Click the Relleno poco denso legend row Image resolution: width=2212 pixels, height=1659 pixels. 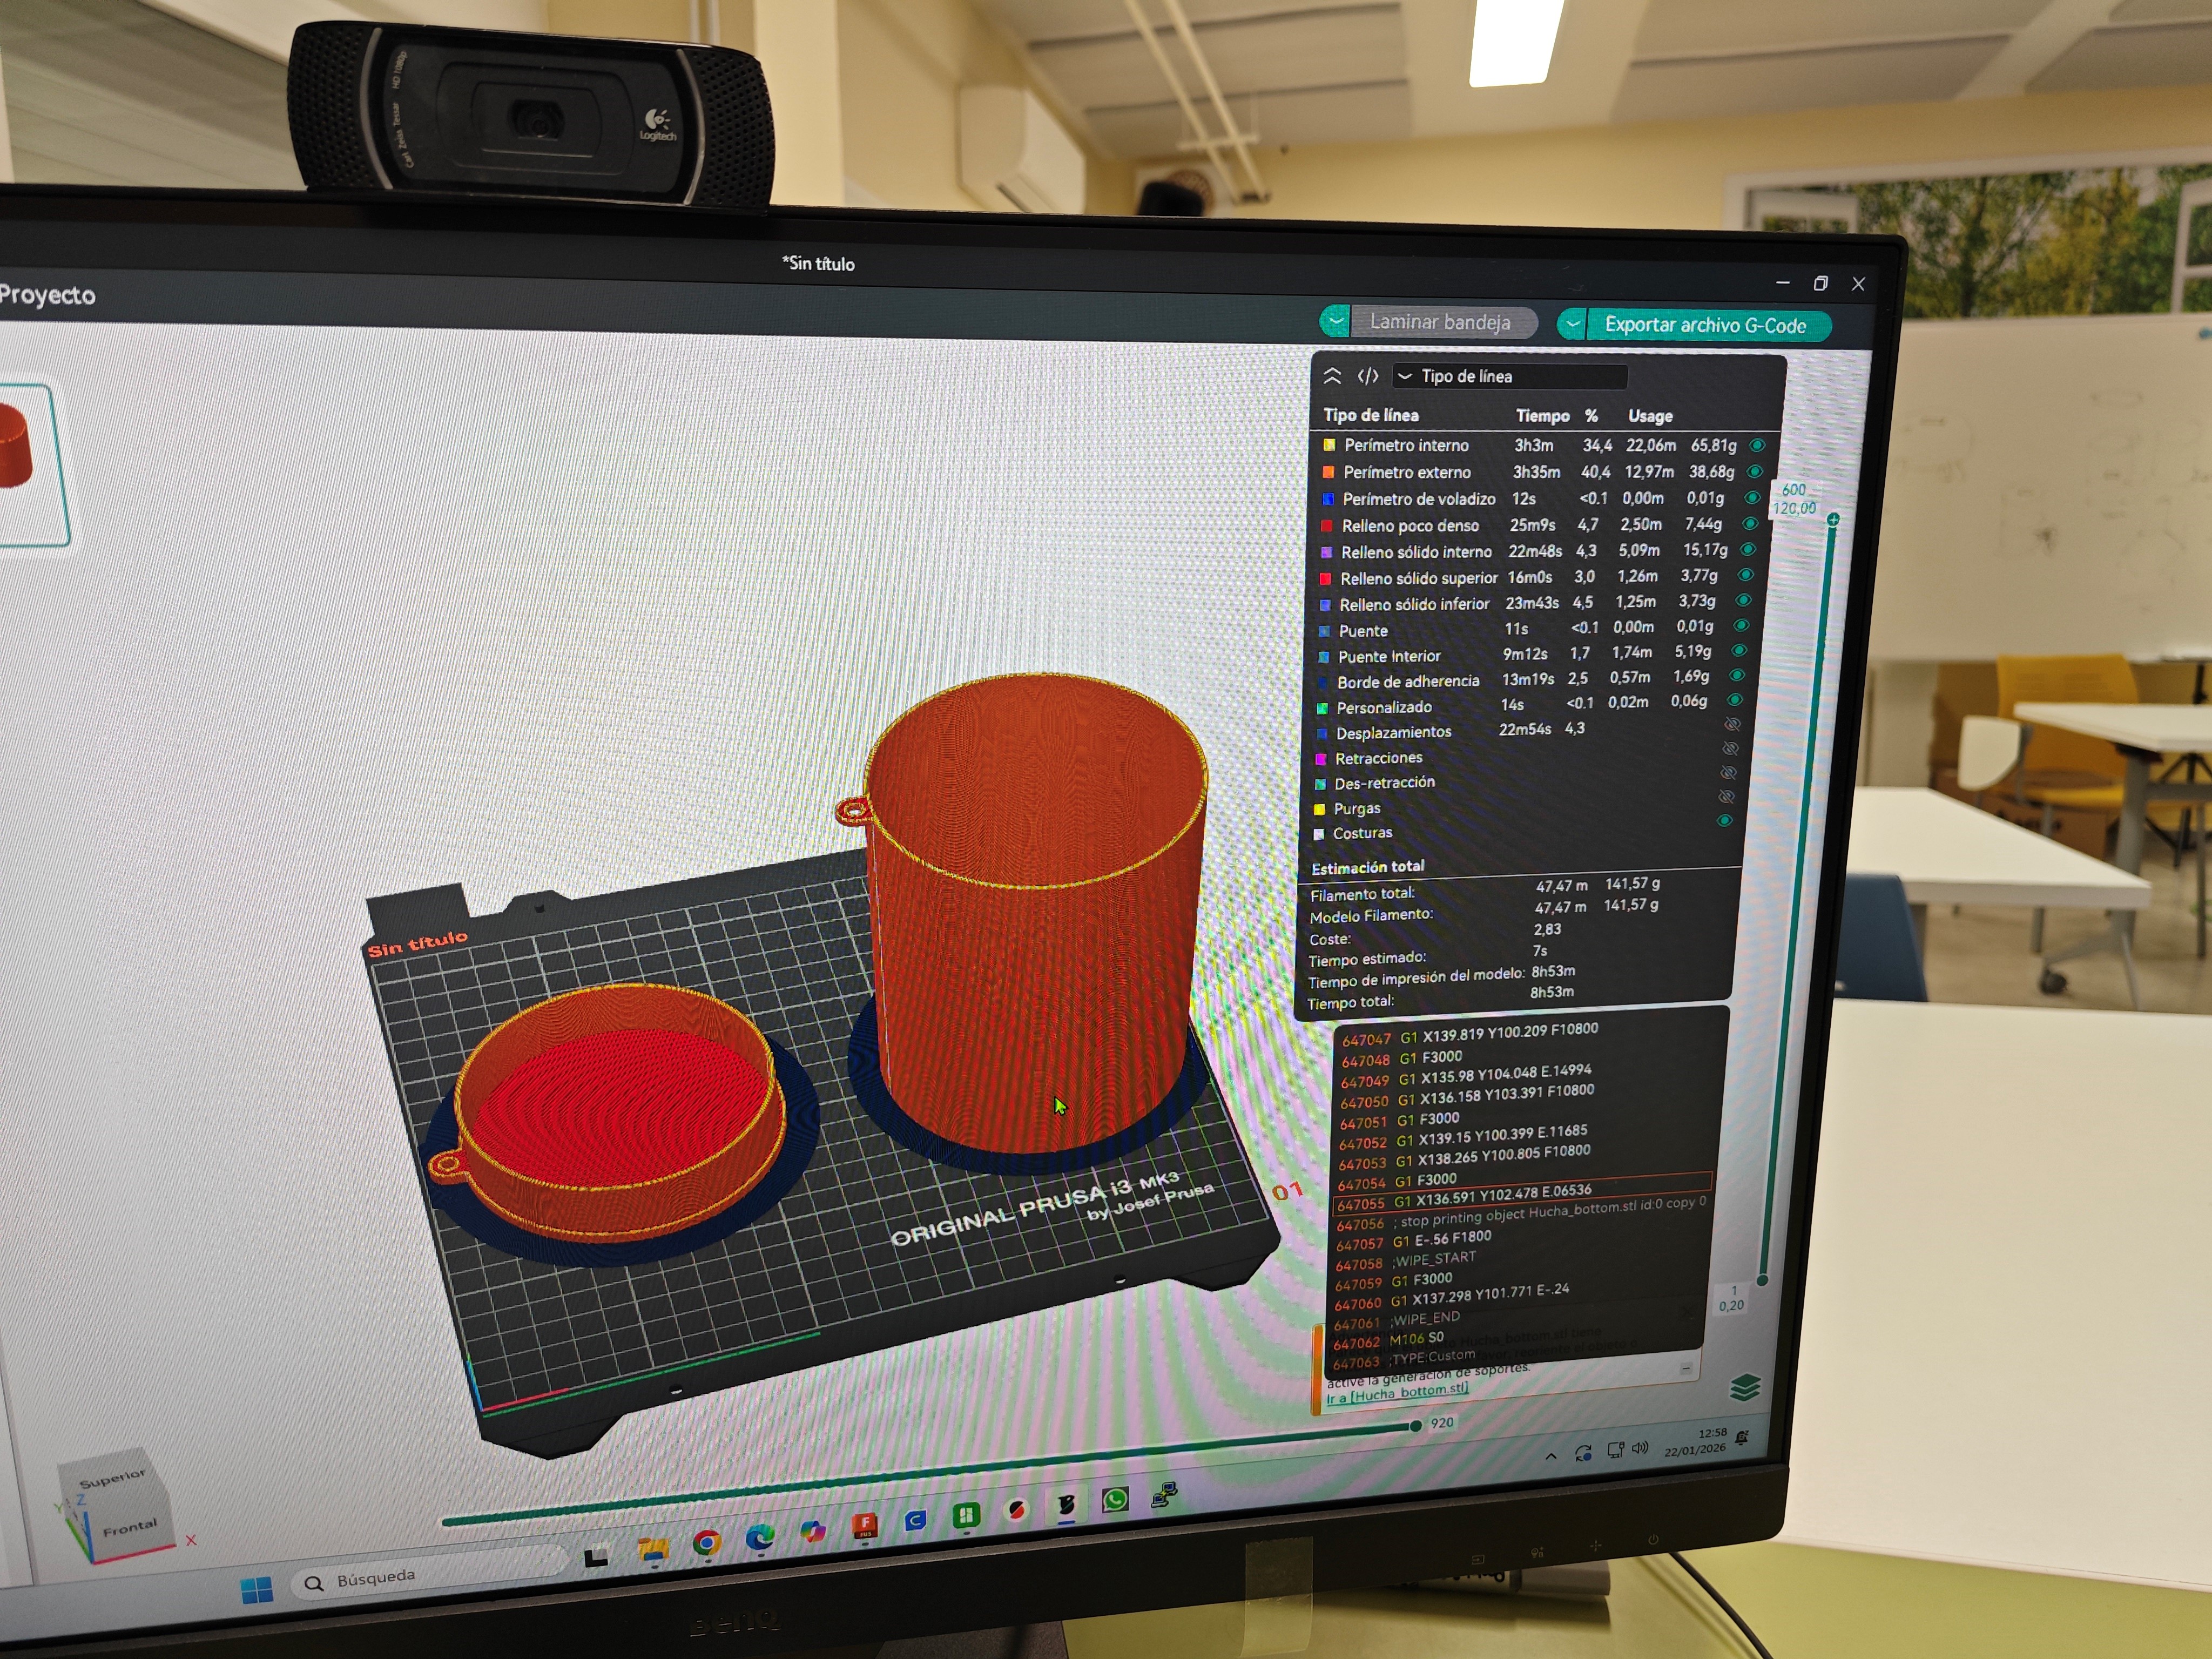(x=1410, y=526)
